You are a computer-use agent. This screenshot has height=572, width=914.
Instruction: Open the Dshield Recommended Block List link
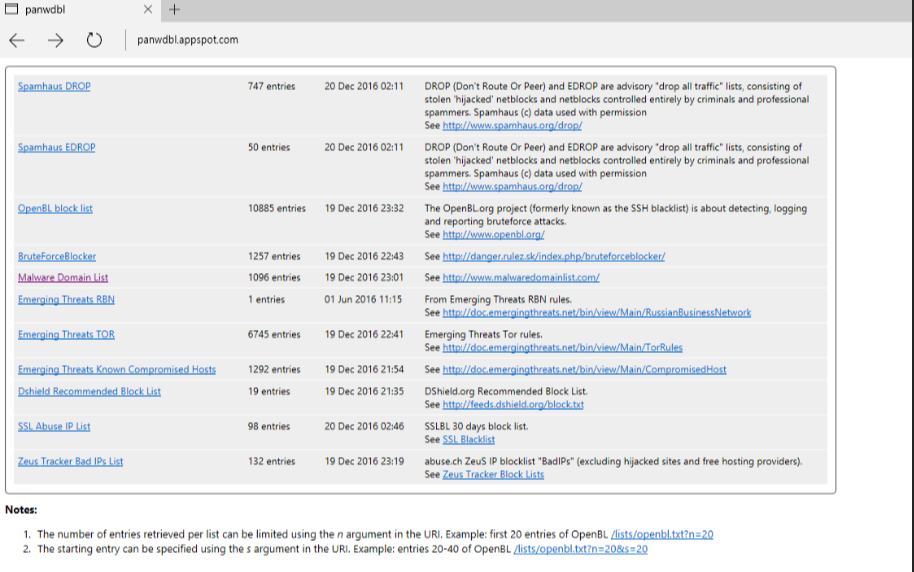point(89,391)
